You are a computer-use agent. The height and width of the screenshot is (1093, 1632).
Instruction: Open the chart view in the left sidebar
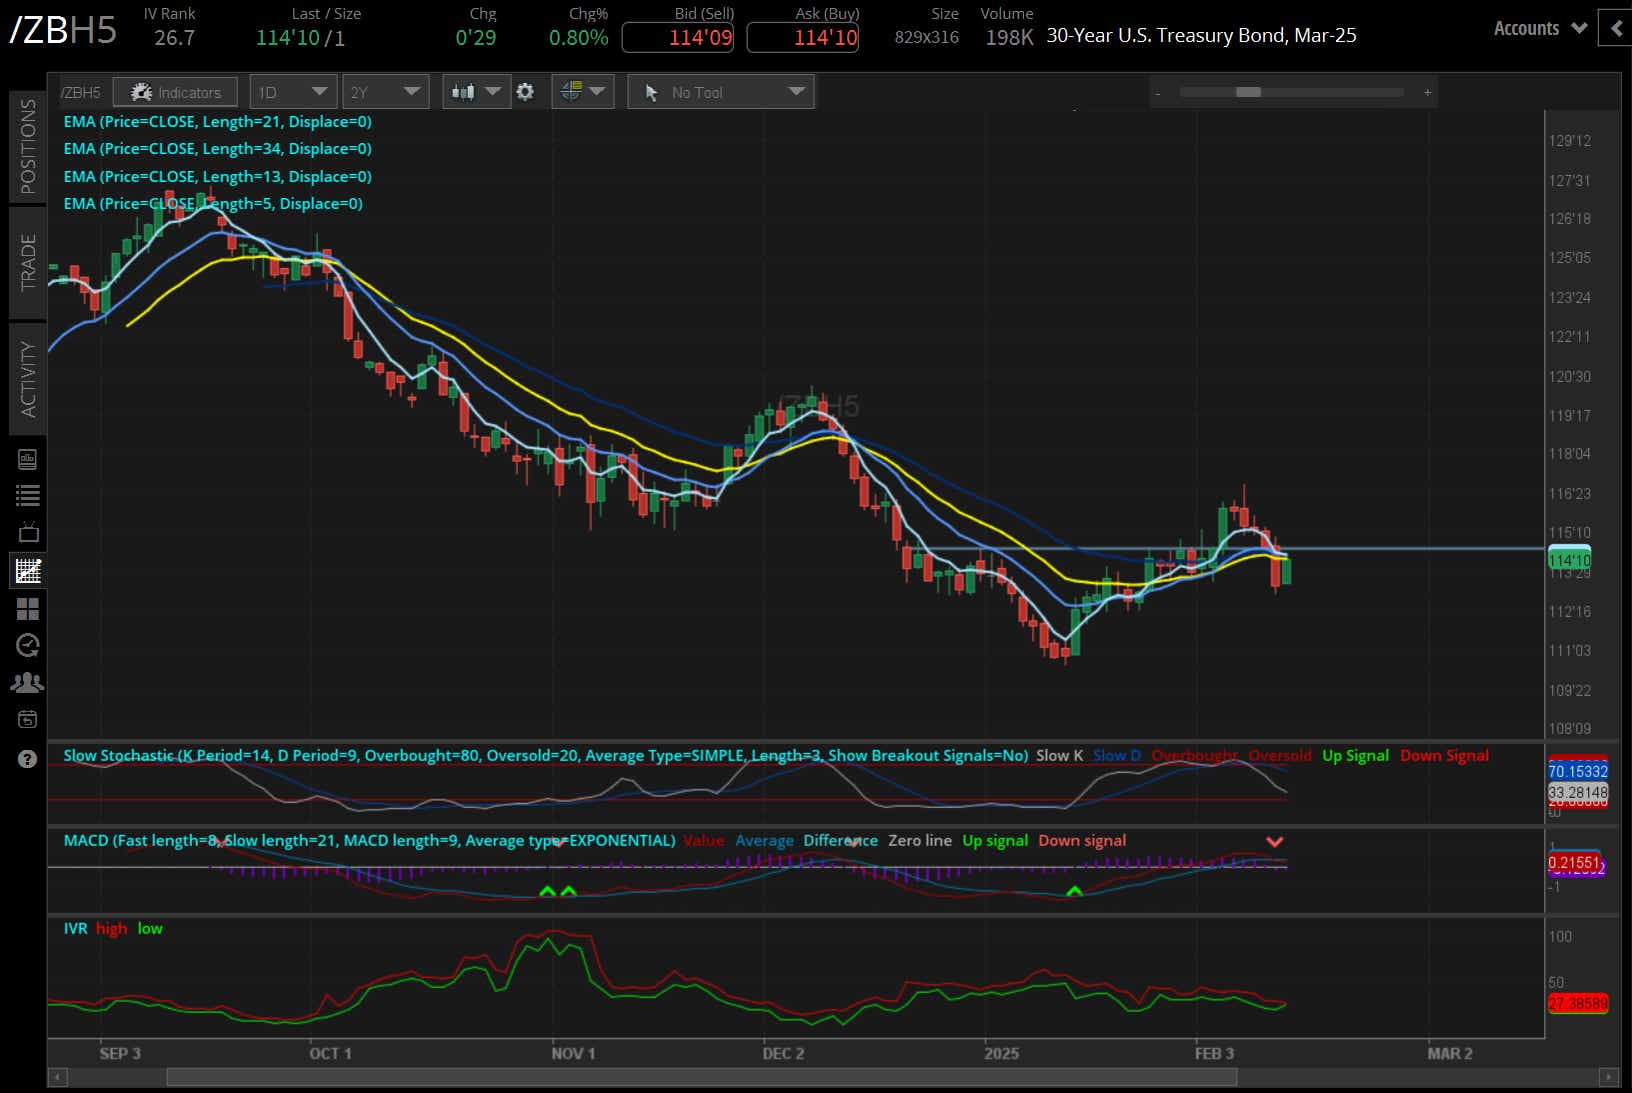pos(28,570)
